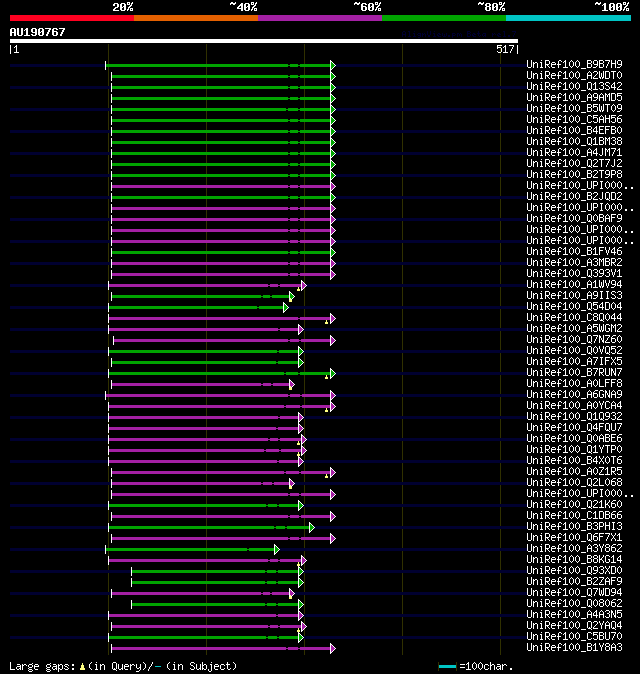Image resolution: width=640 pixels, height=674 pixels.
Task: Click the UniRef100_Q2L068 label
Action: coord(574,483)
